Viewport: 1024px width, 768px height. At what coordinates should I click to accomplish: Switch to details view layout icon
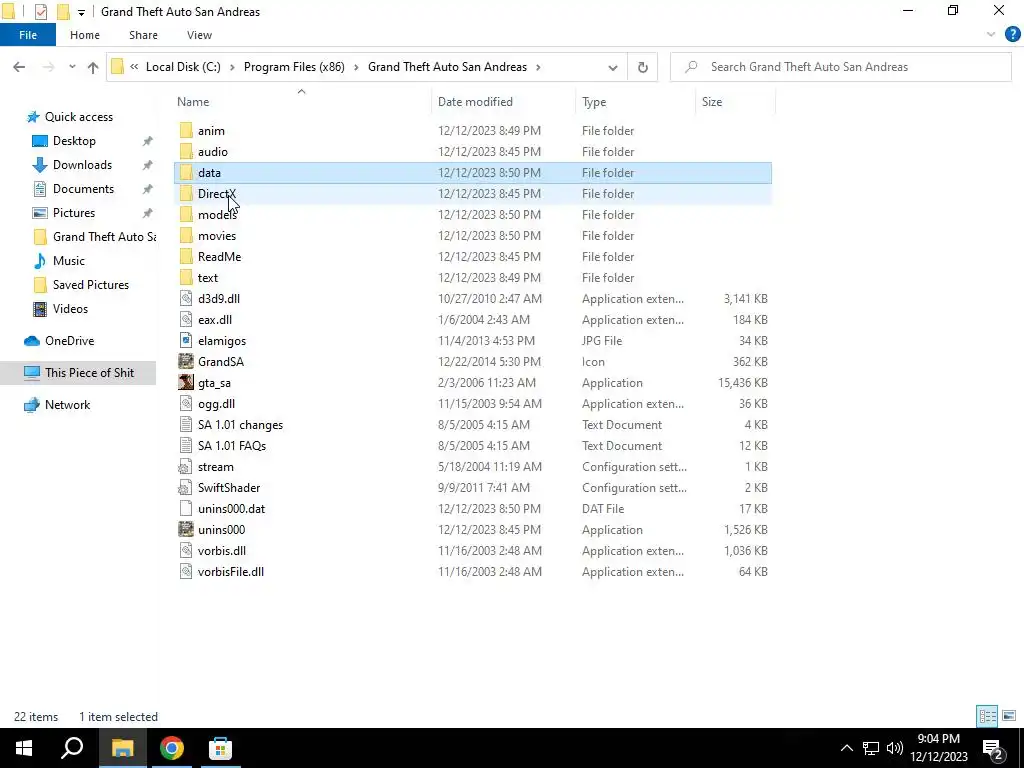point(987,716)
